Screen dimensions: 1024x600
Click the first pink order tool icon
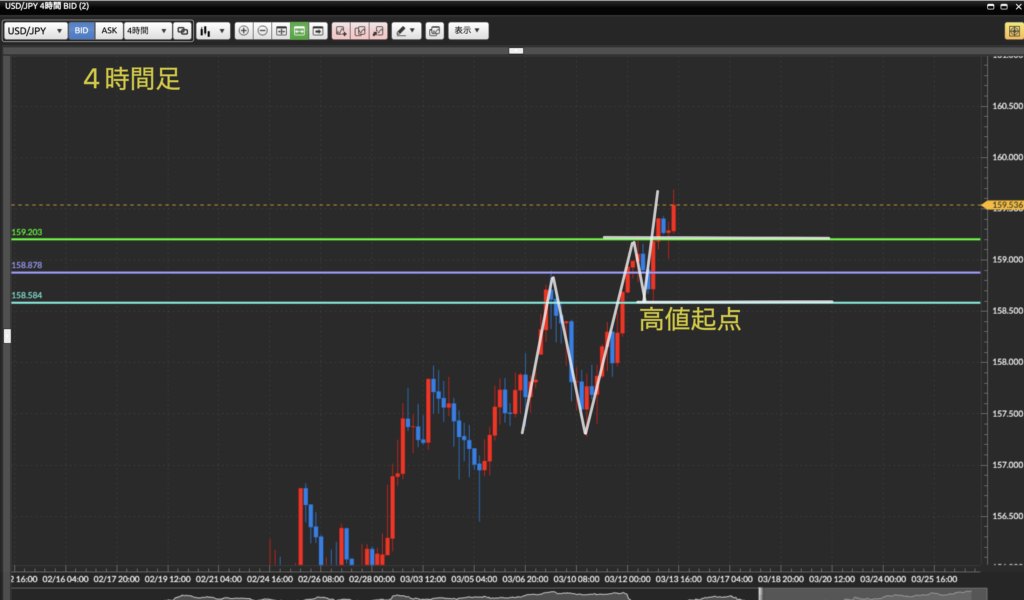(x=342, y=31)
